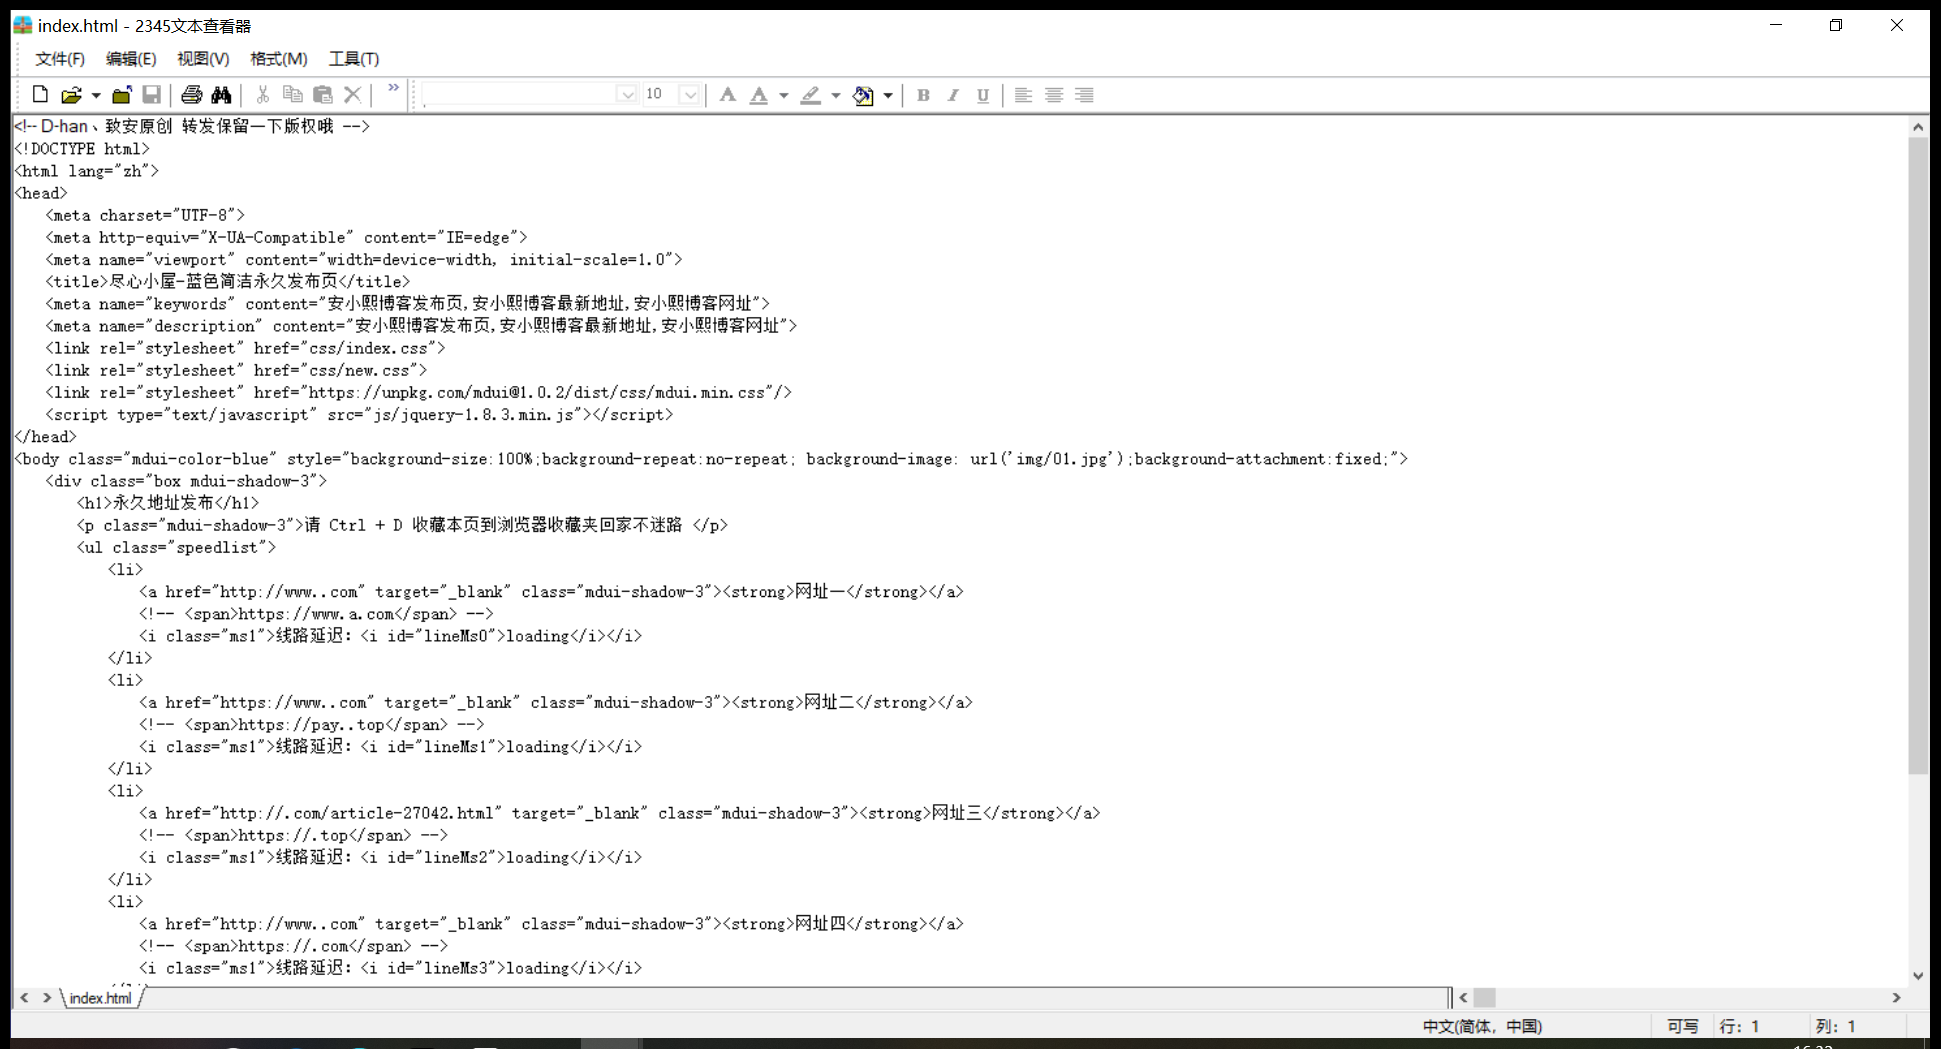This screenshot has width=1941, height=1049.
Task: Click the close-file folder icon
Action: [122, 95]
